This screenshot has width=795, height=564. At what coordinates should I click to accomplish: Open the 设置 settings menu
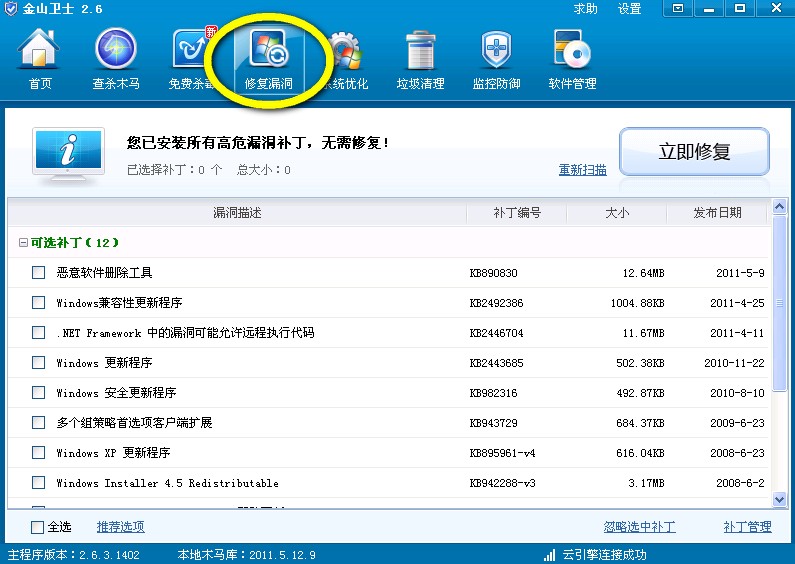(630, 9)
